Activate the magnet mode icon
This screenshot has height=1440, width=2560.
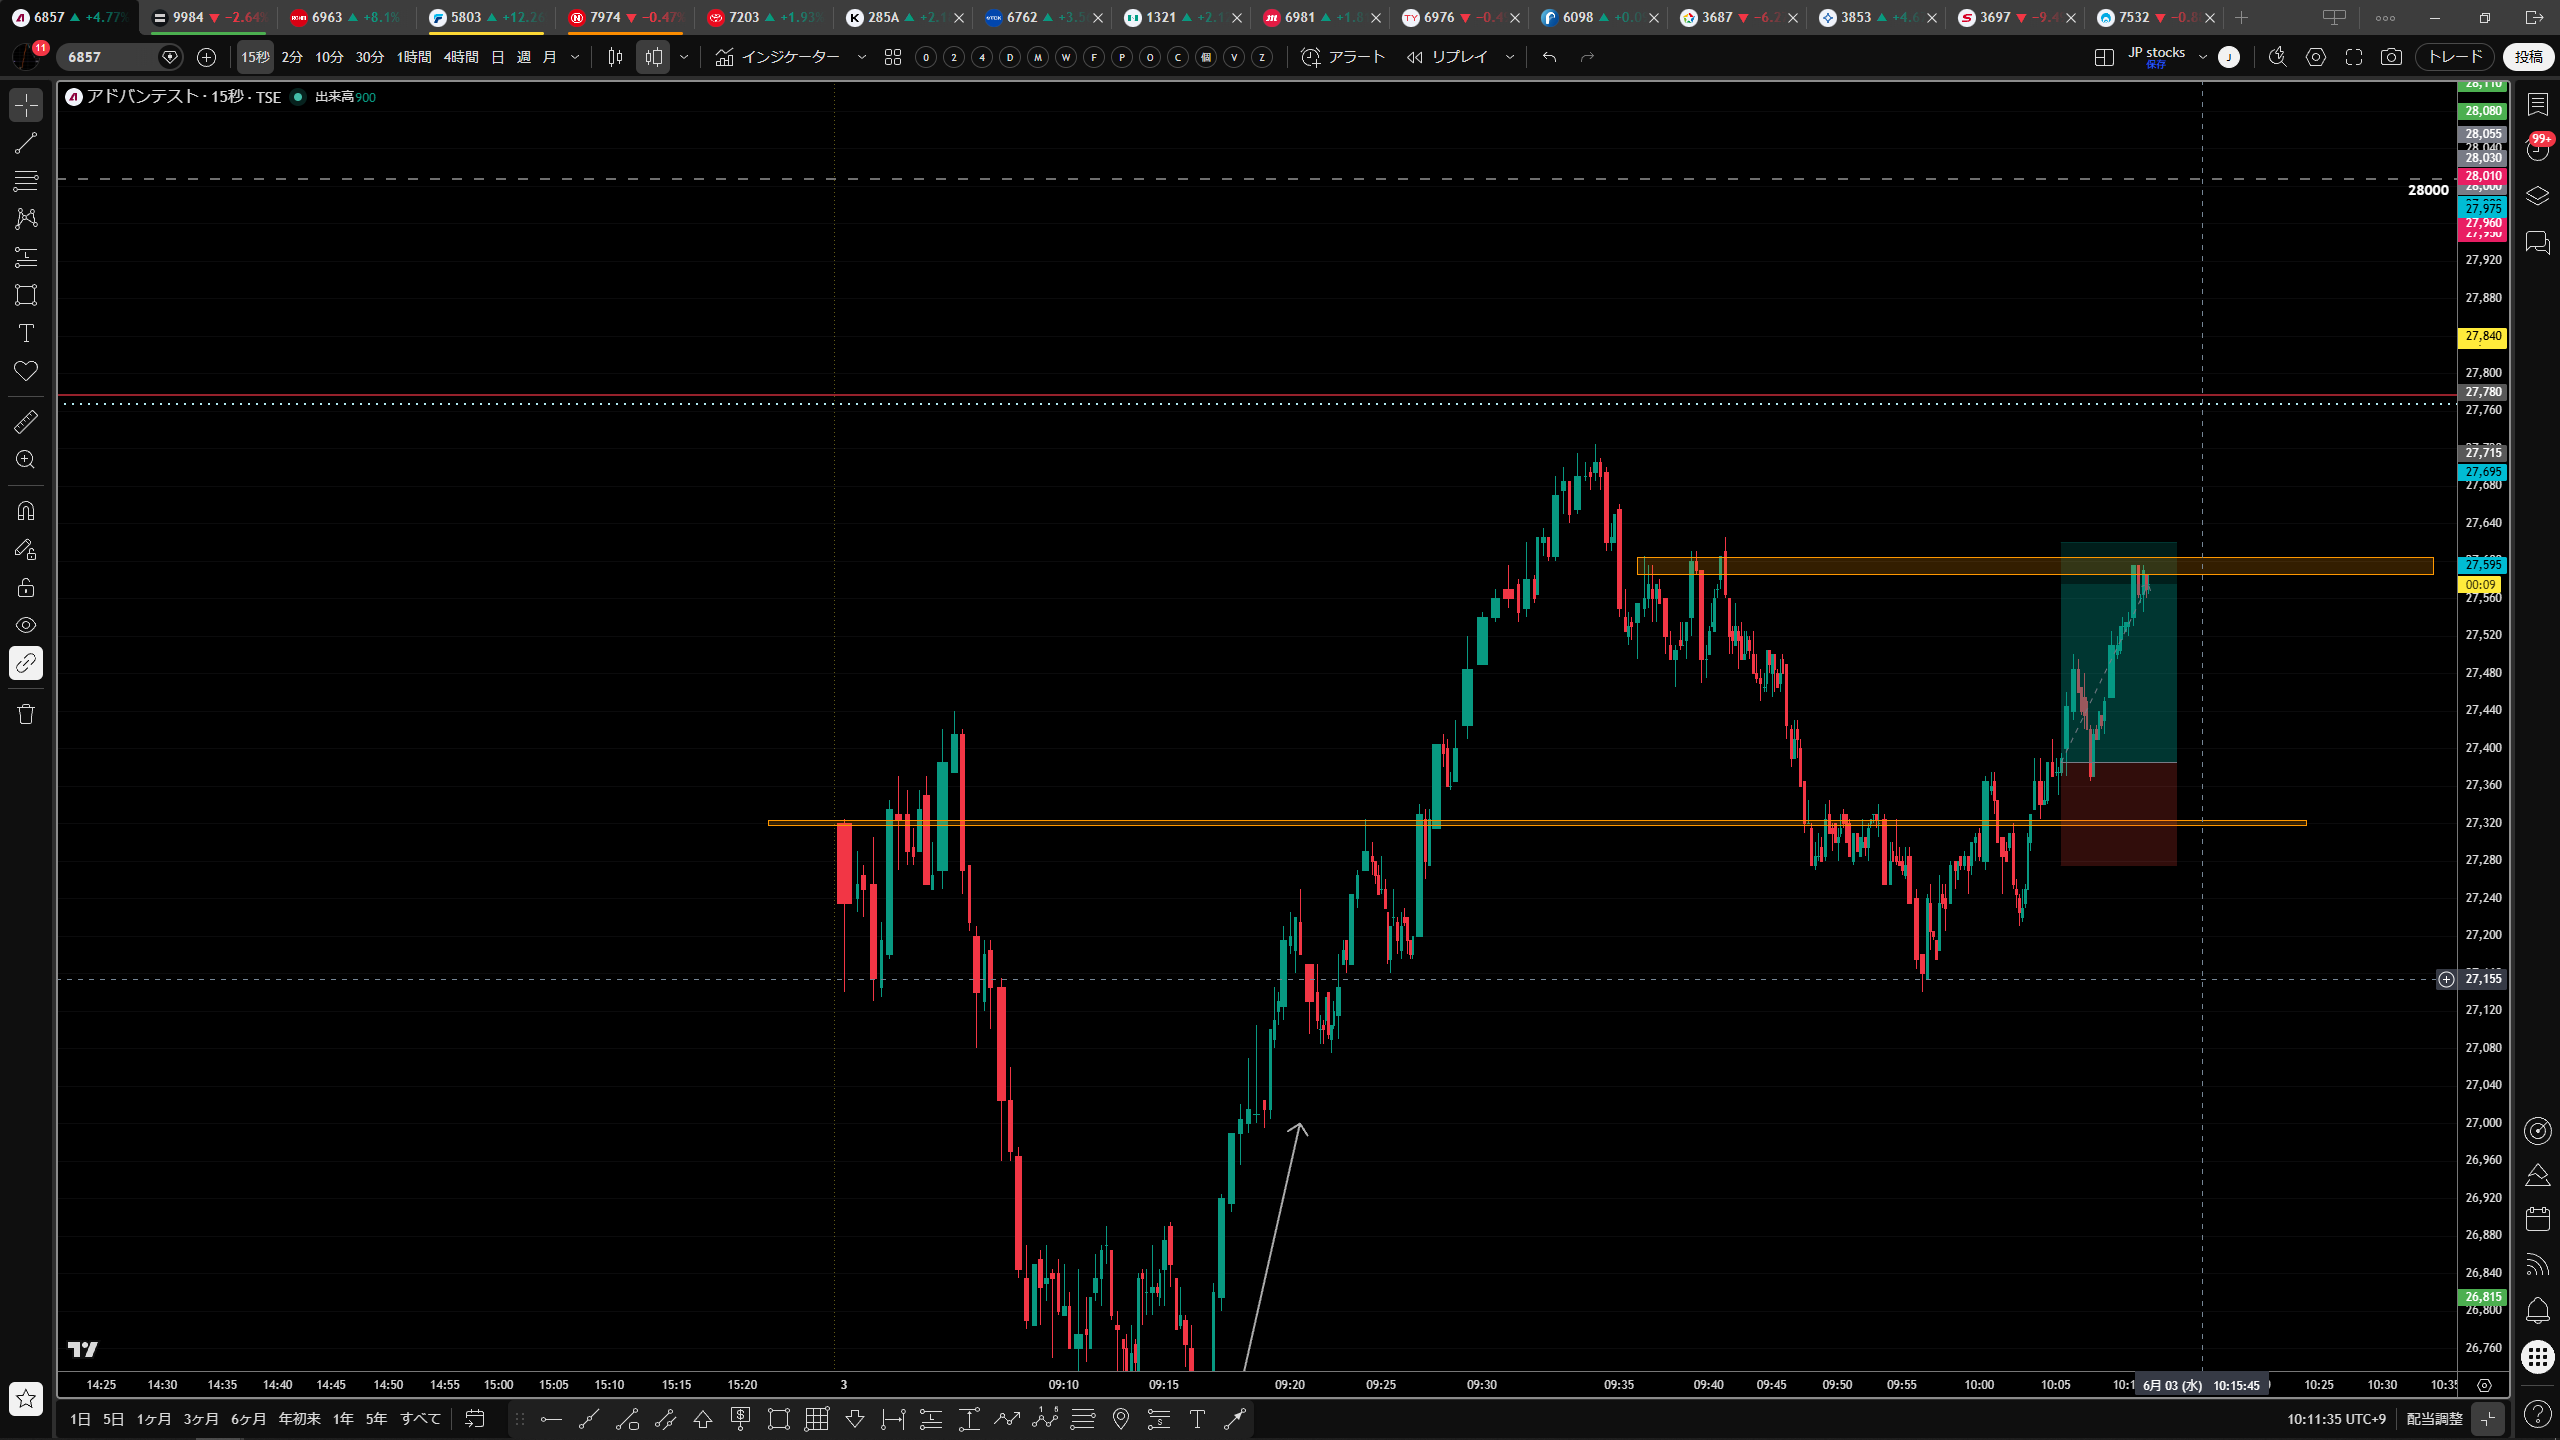26,511
